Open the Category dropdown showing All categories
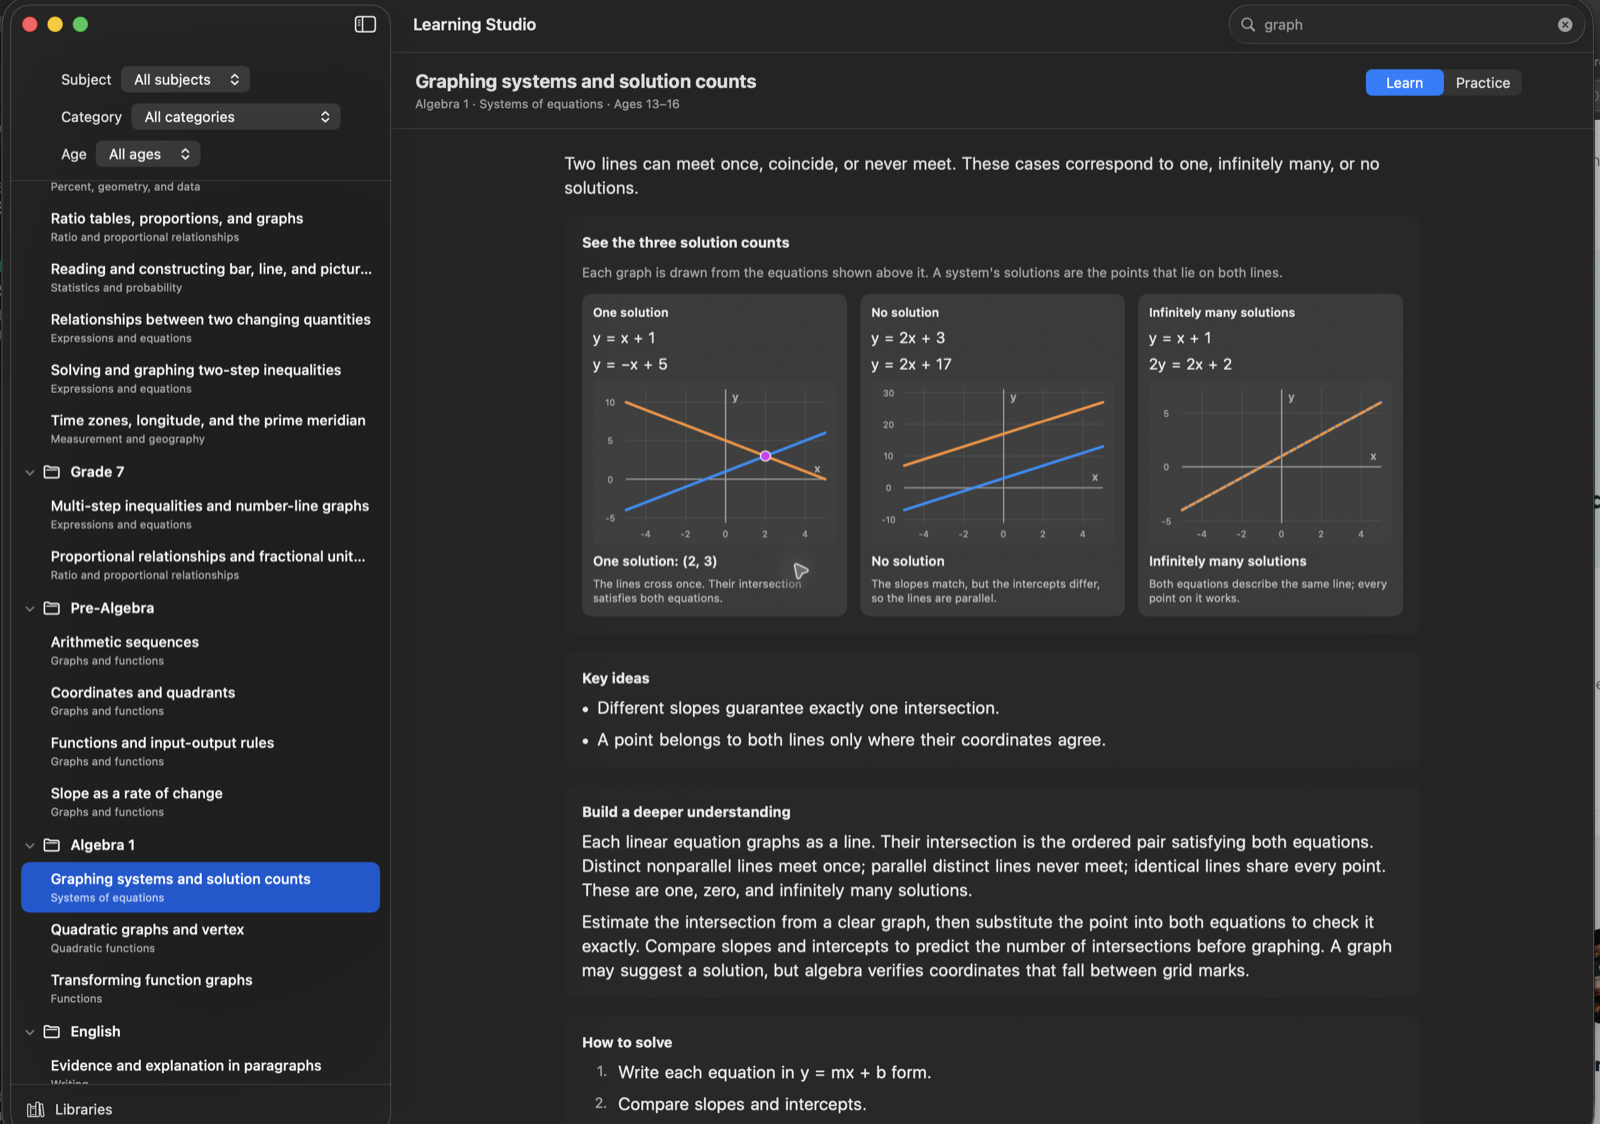The width and height of the screenshot is (1600, 1124). (x=236, y=117)
